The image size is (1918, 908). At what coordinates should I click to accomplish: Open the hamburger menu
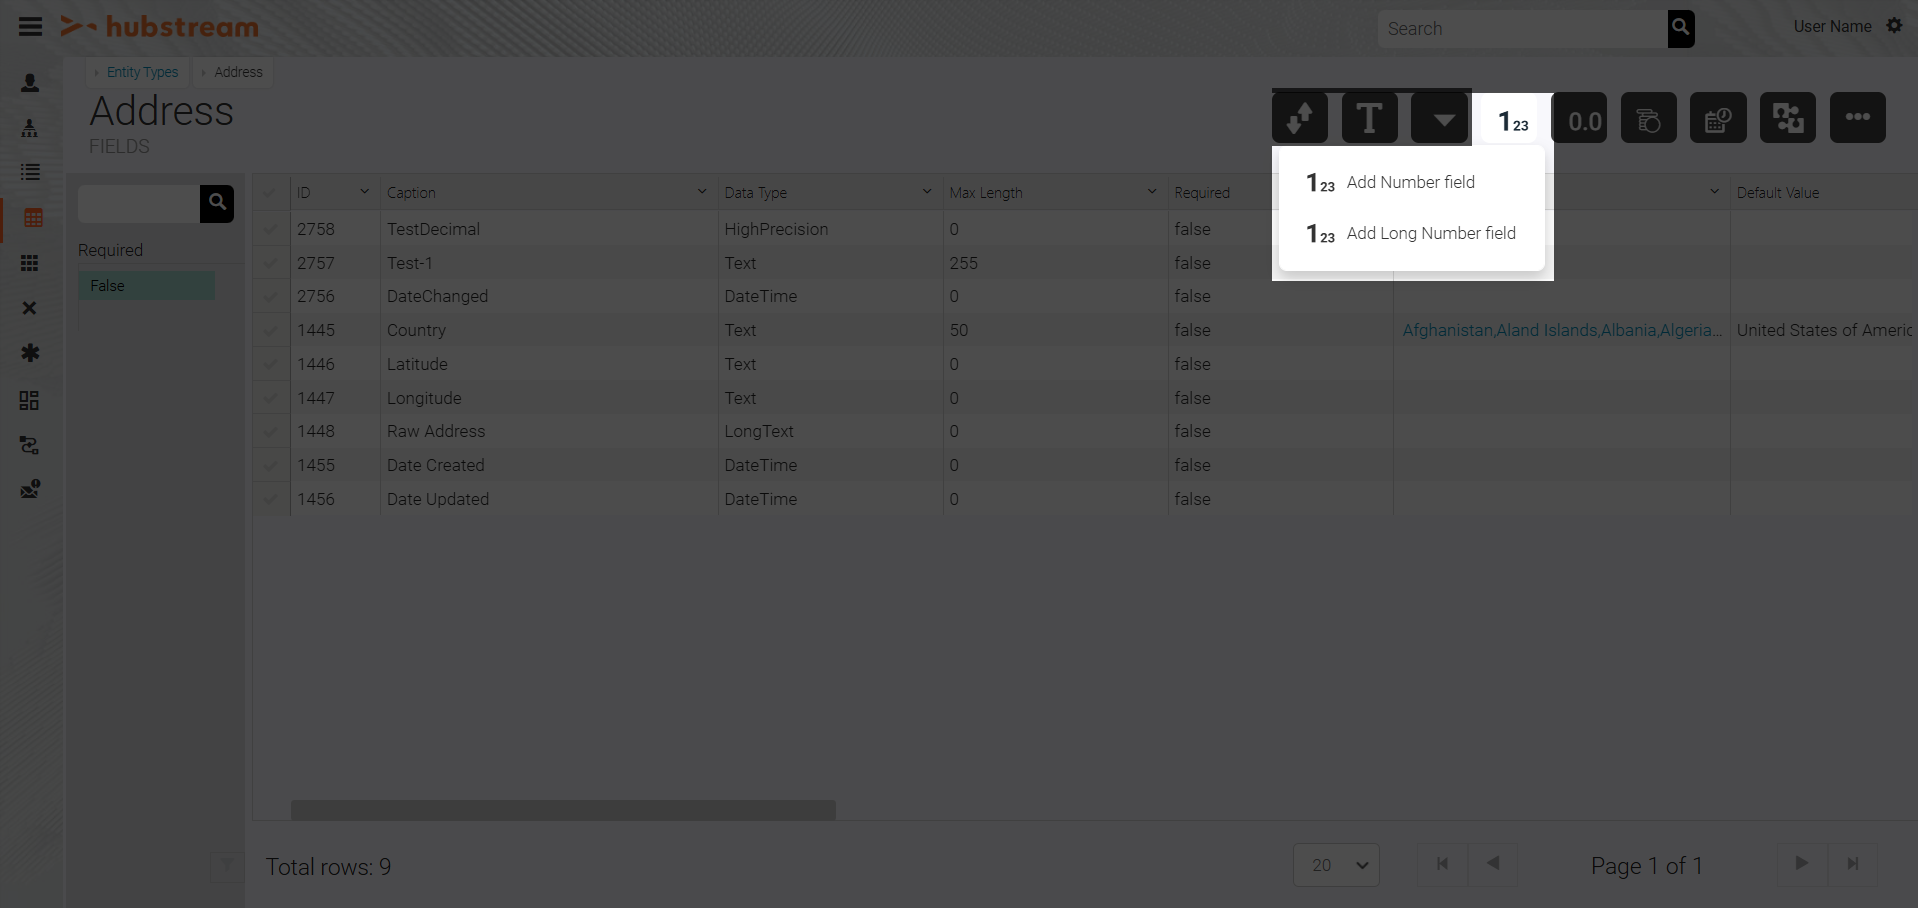30,27
